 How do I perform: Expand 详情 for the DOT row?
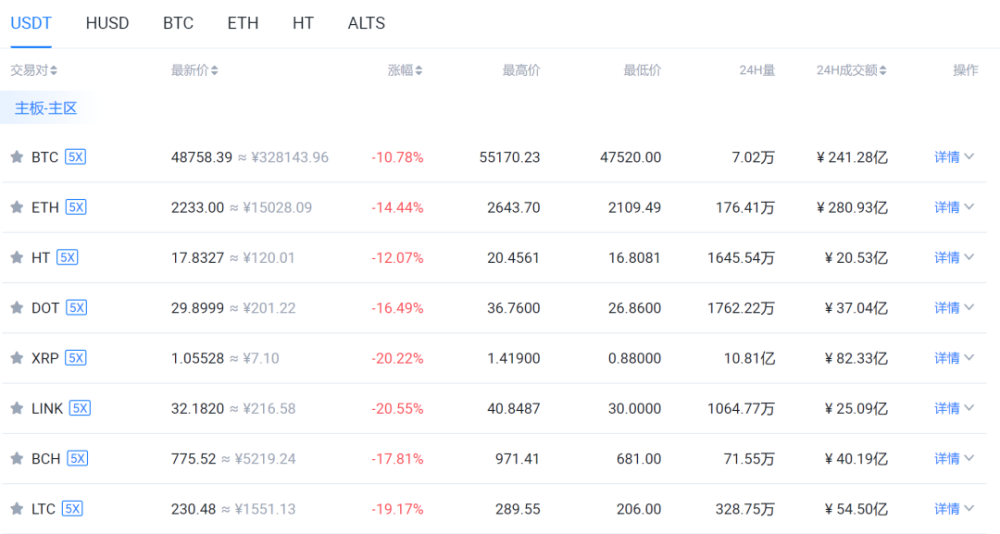pos(954,308)
